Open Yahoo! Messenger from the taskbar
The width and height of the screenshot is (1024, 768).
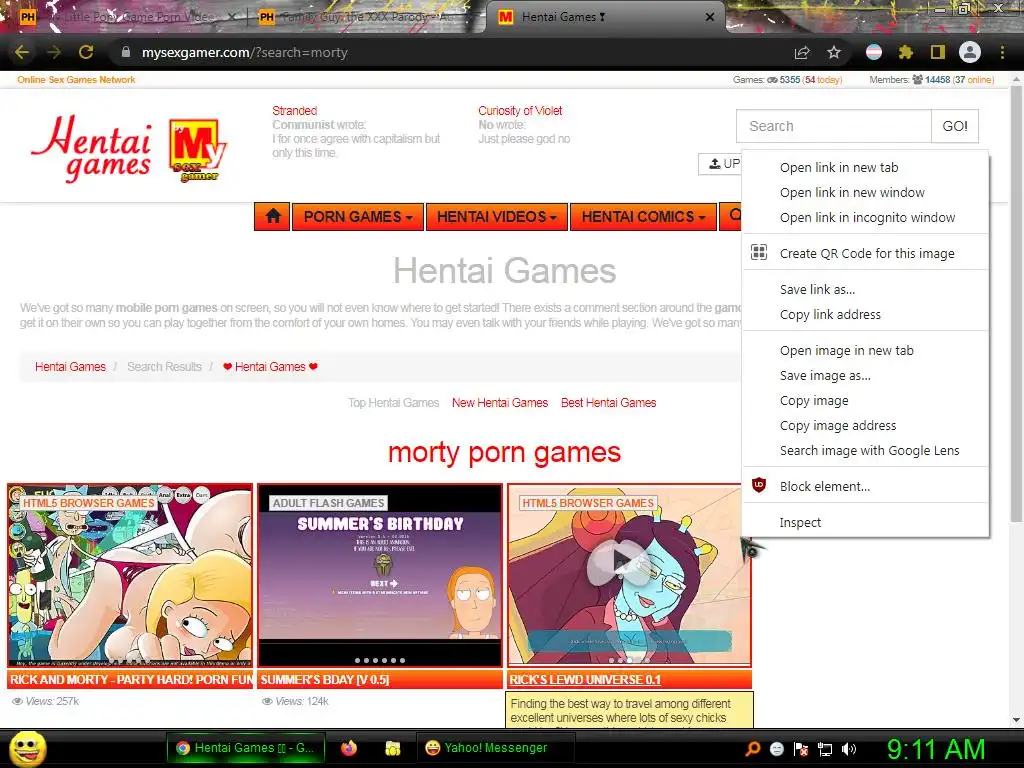point(496,748)
